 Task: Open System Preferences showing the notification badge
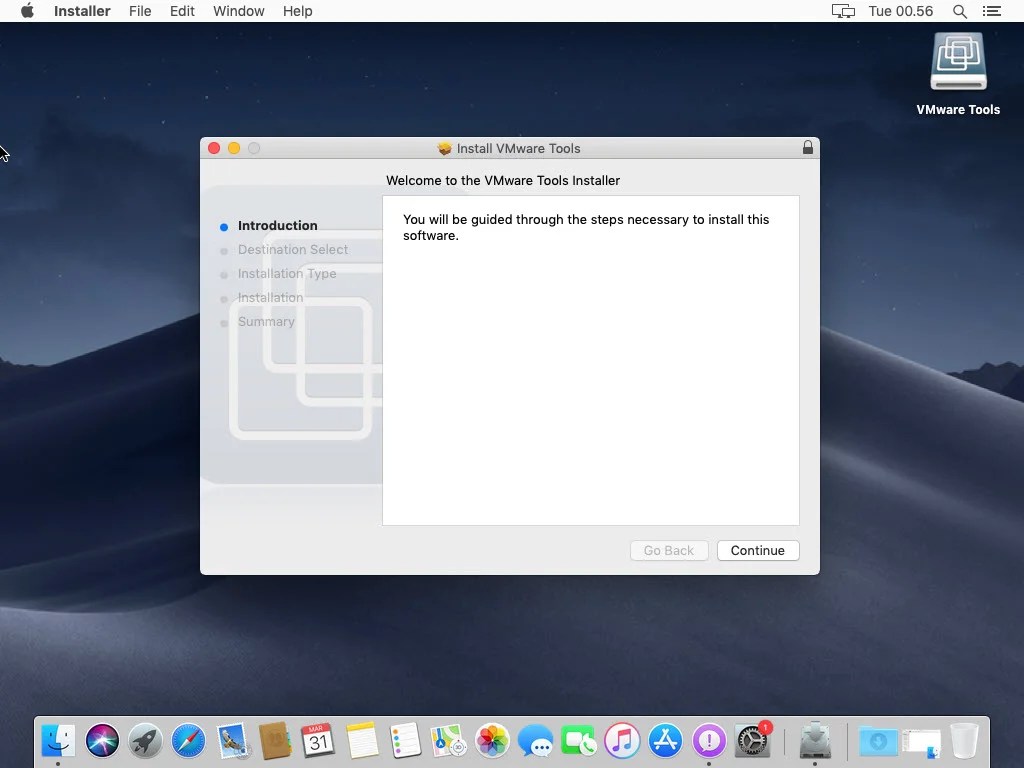point(750,742)
